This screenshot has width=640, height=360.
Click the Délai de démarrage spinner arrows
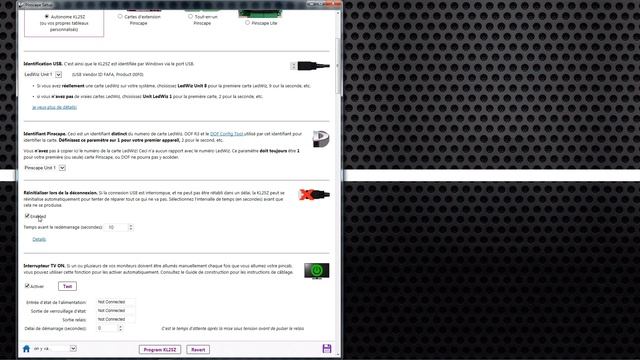(x=120, y=328)
